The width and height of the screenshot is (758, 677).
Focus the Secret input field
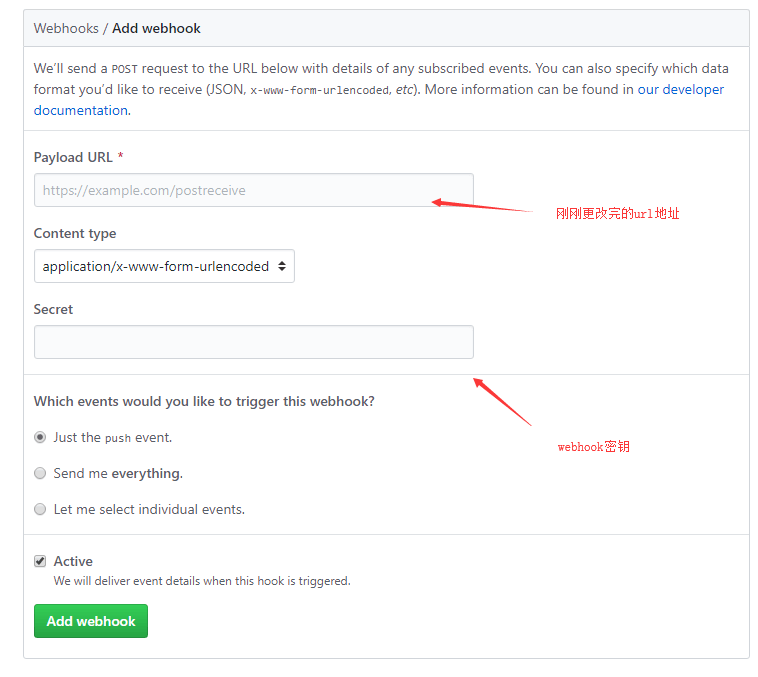pyautogui.click(x=254, y=342)
